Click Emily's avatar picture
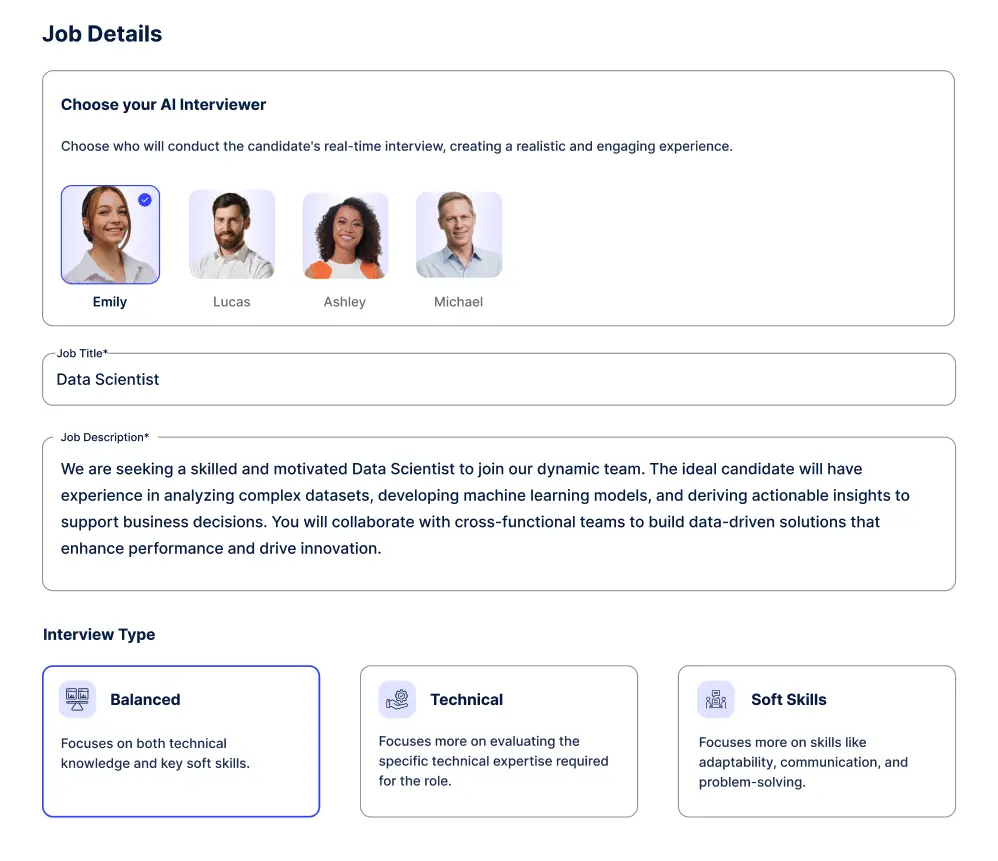998x861 pixels. [110, 233]
